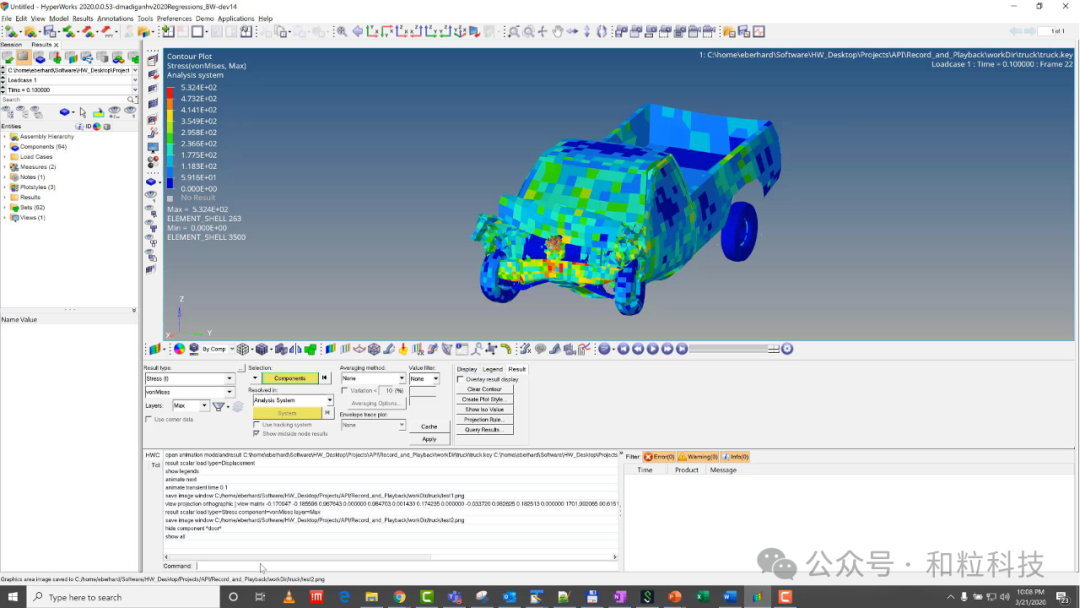Click the color wheel icon in results toolbar

(x=180, y=349)
